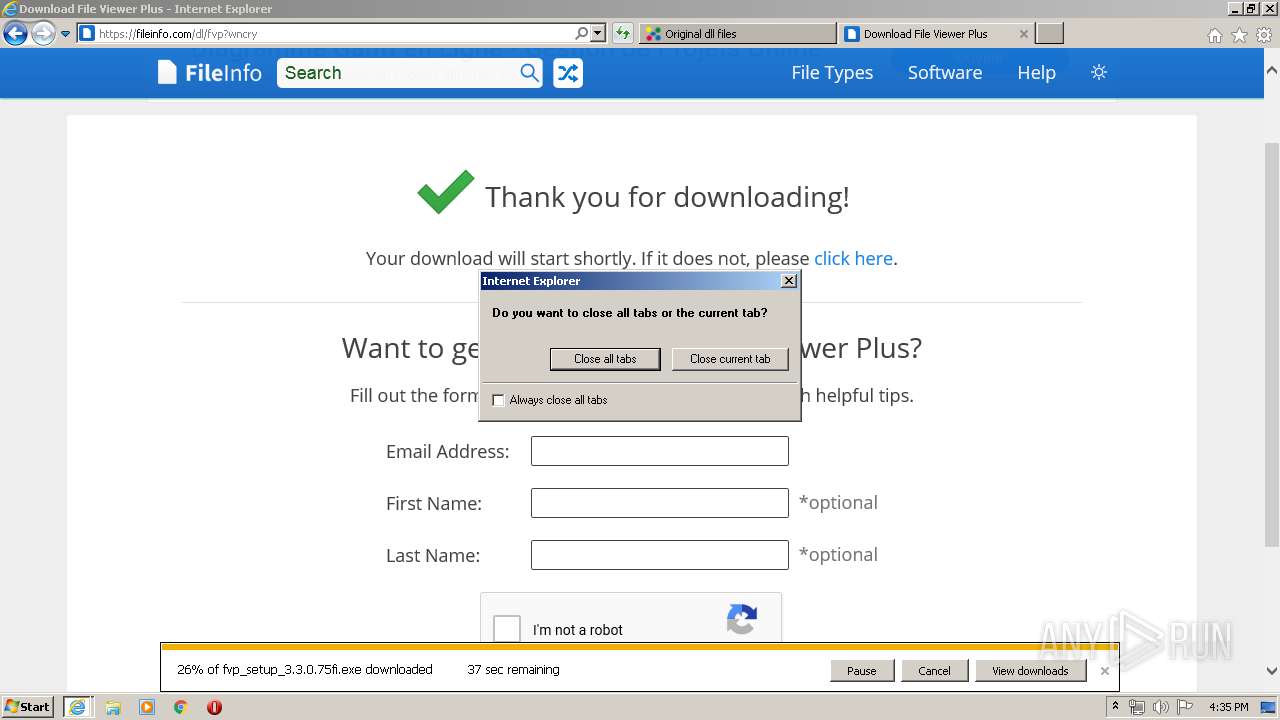This screenshot has height=720, width=1280.
Task: Click the red Opera taskbar icon
Action: point(214,707)
